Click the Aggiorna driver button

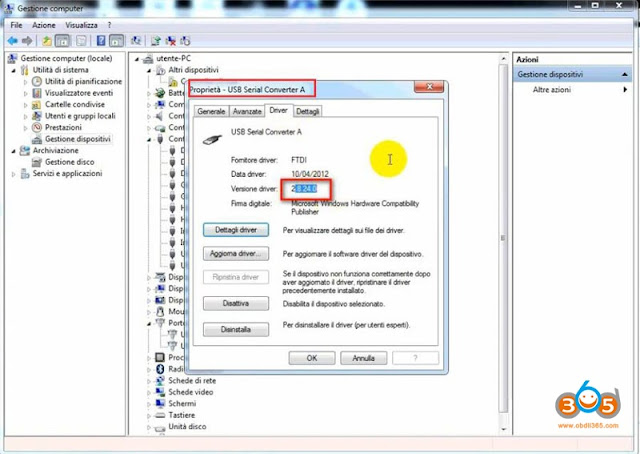click(x=236, y=254)
